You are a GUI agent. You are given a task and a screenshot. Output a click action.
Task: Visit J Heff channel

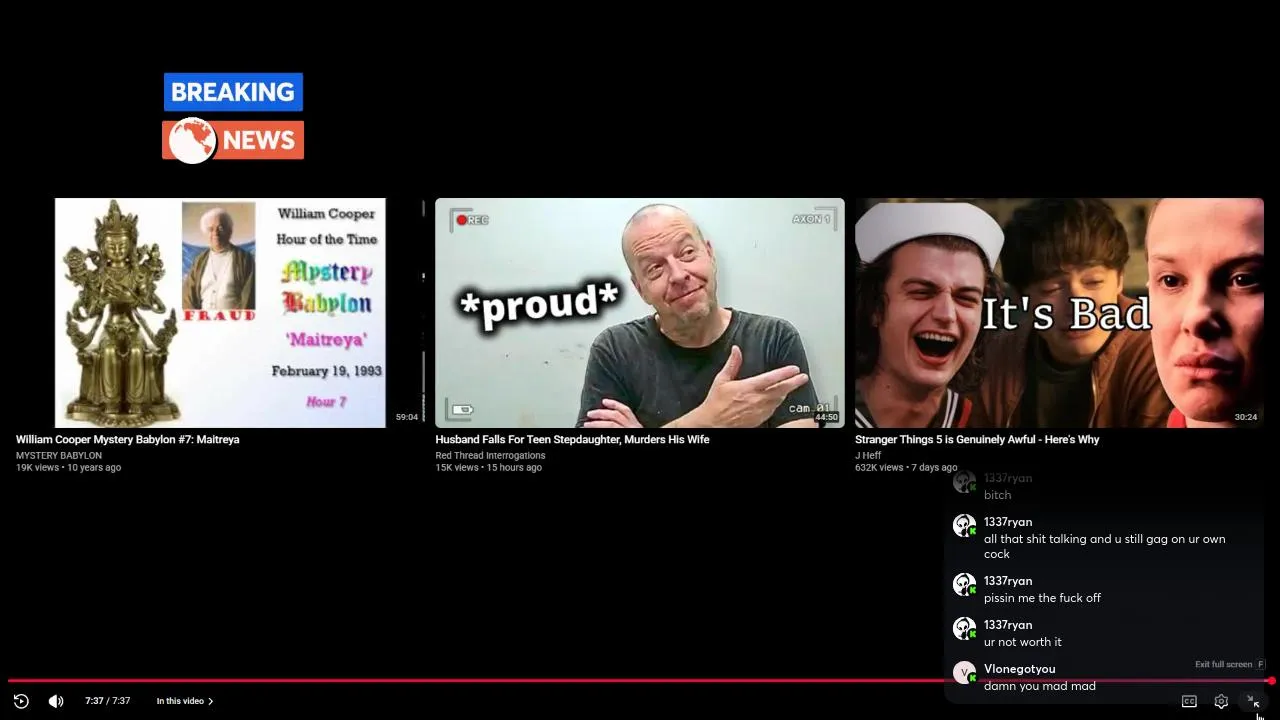(x=868, y=455)
